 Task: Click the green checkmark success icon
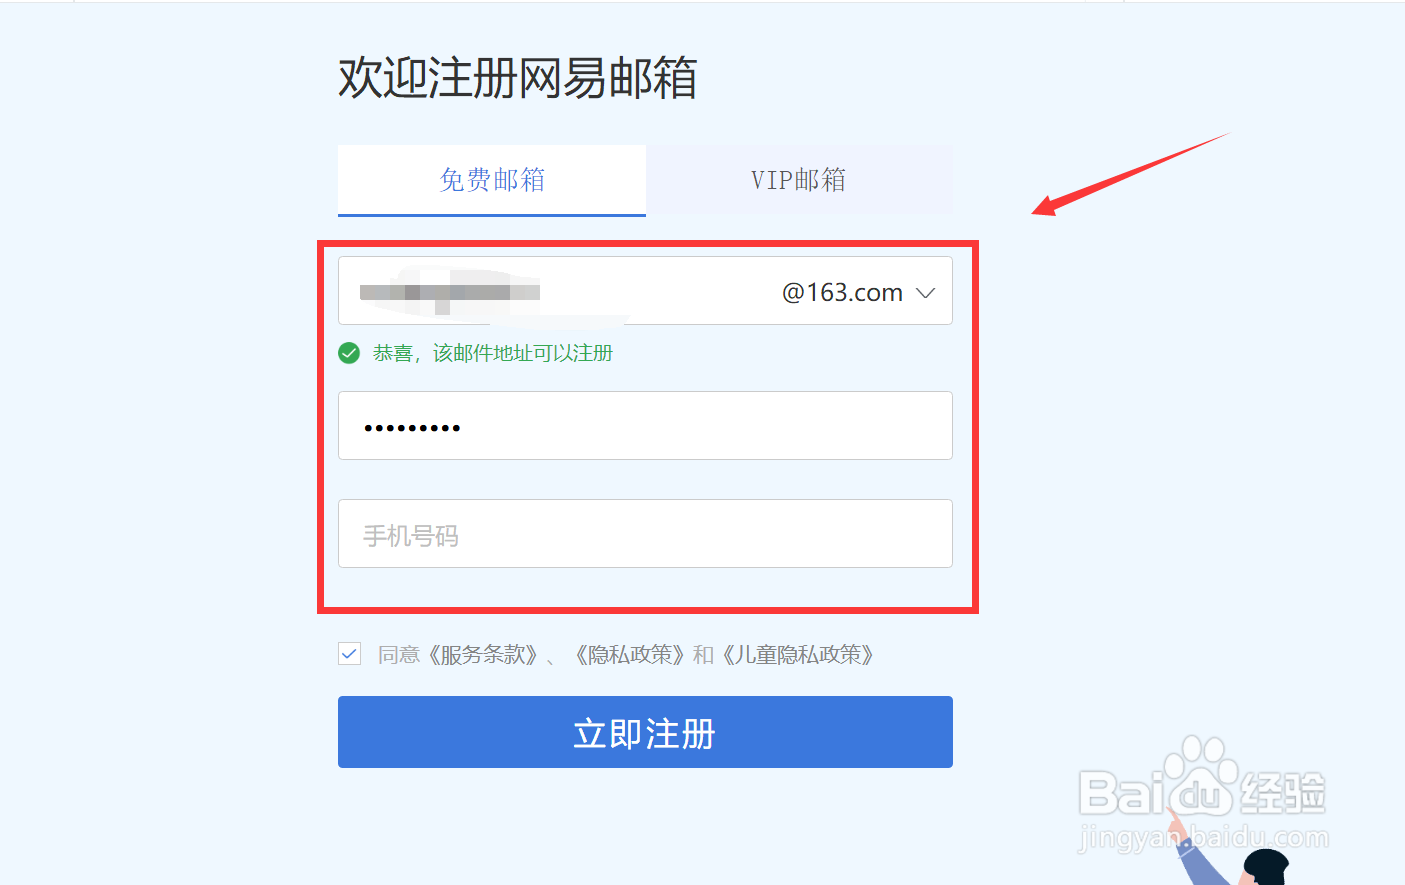coord(349,353)
